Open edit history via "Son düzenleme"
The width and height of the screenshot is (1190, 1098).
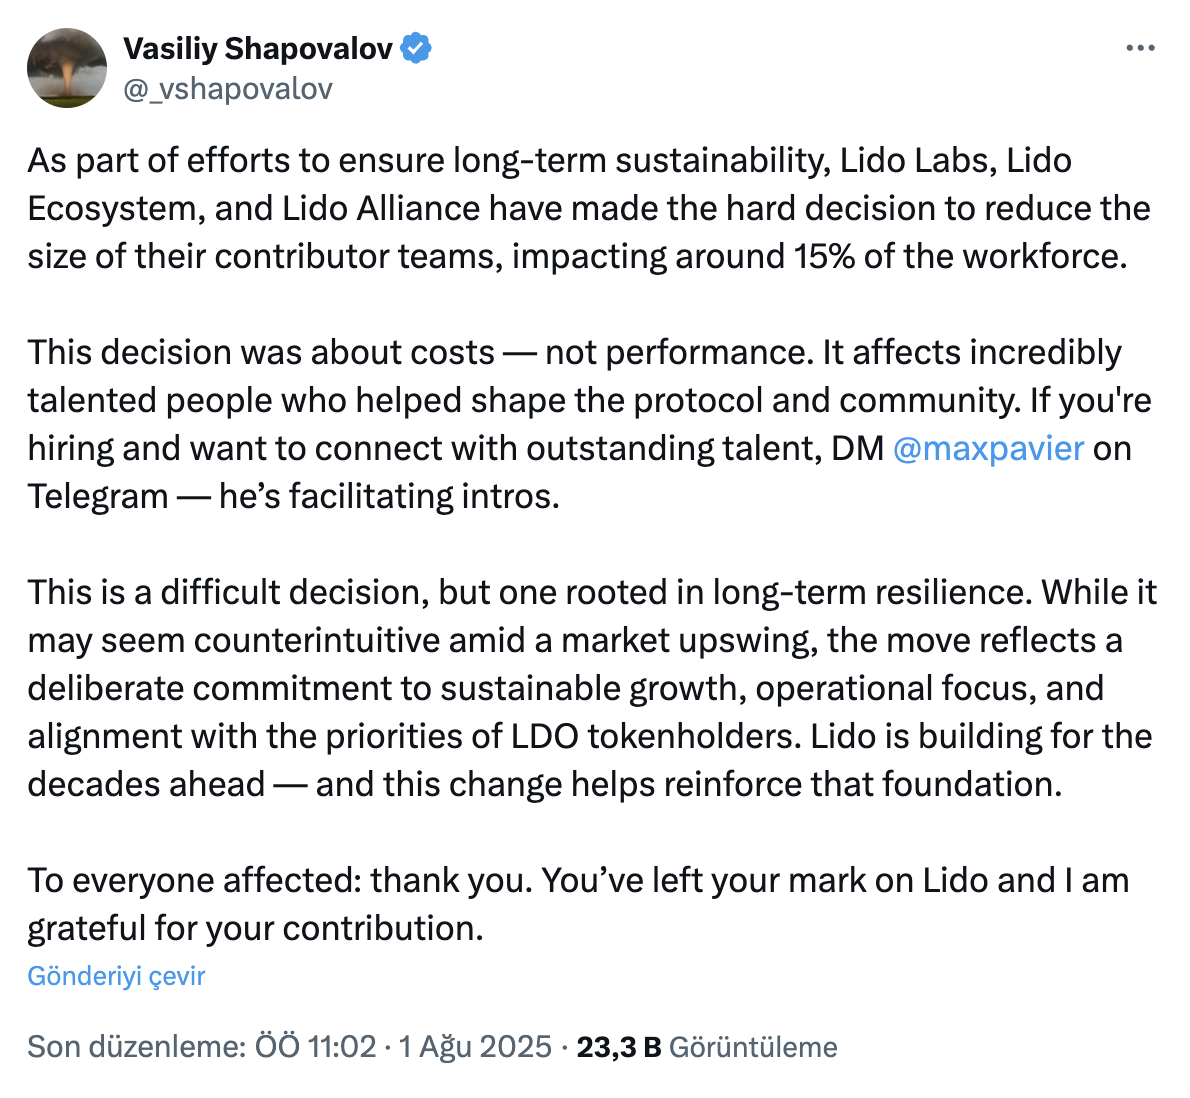(135, 1046)
